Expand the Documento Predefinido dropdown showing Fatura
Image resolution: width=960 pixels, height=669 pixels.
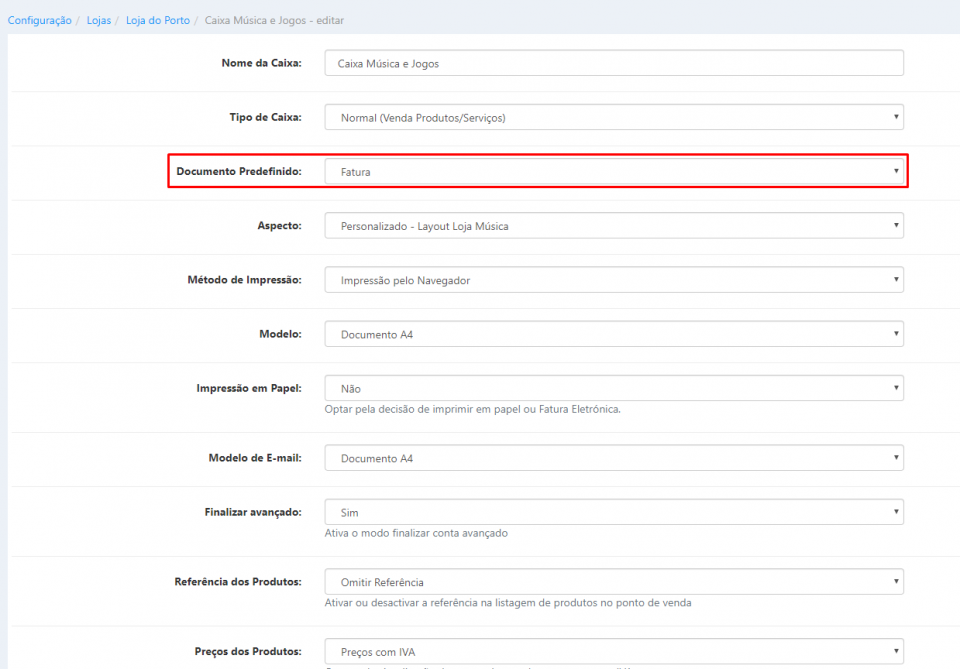pyautogui.click(x=614, y=172)
